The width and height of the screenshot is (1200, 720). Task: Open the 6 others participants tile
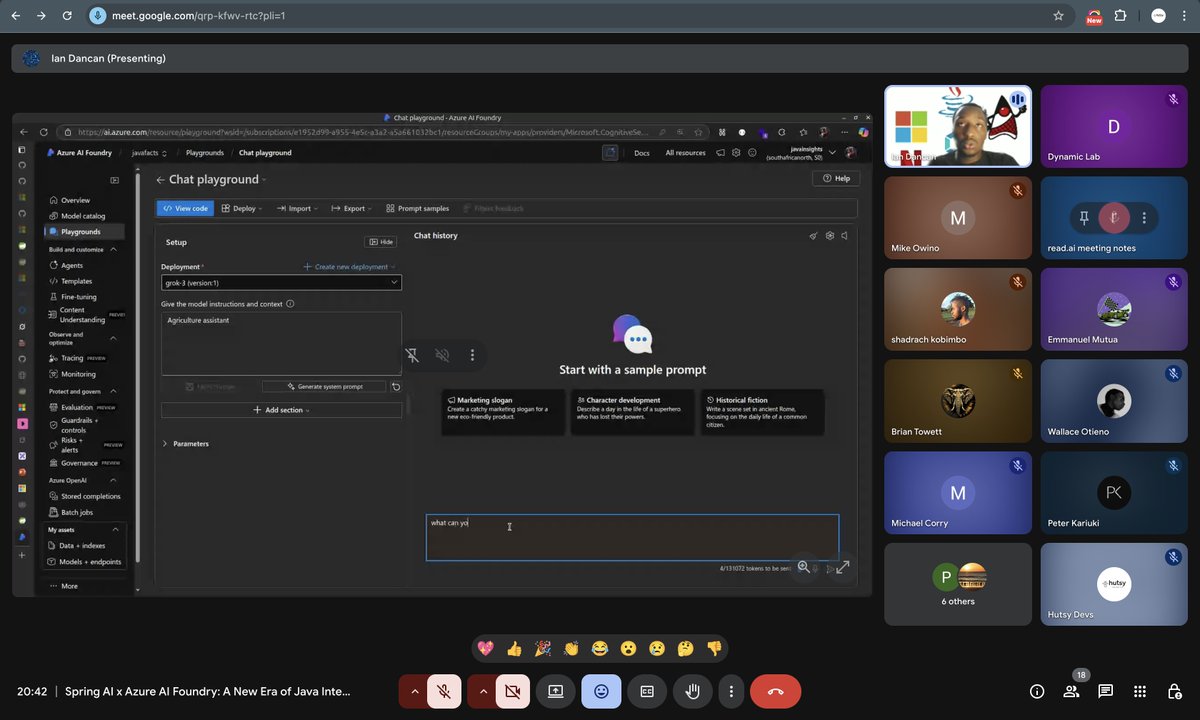958,584
